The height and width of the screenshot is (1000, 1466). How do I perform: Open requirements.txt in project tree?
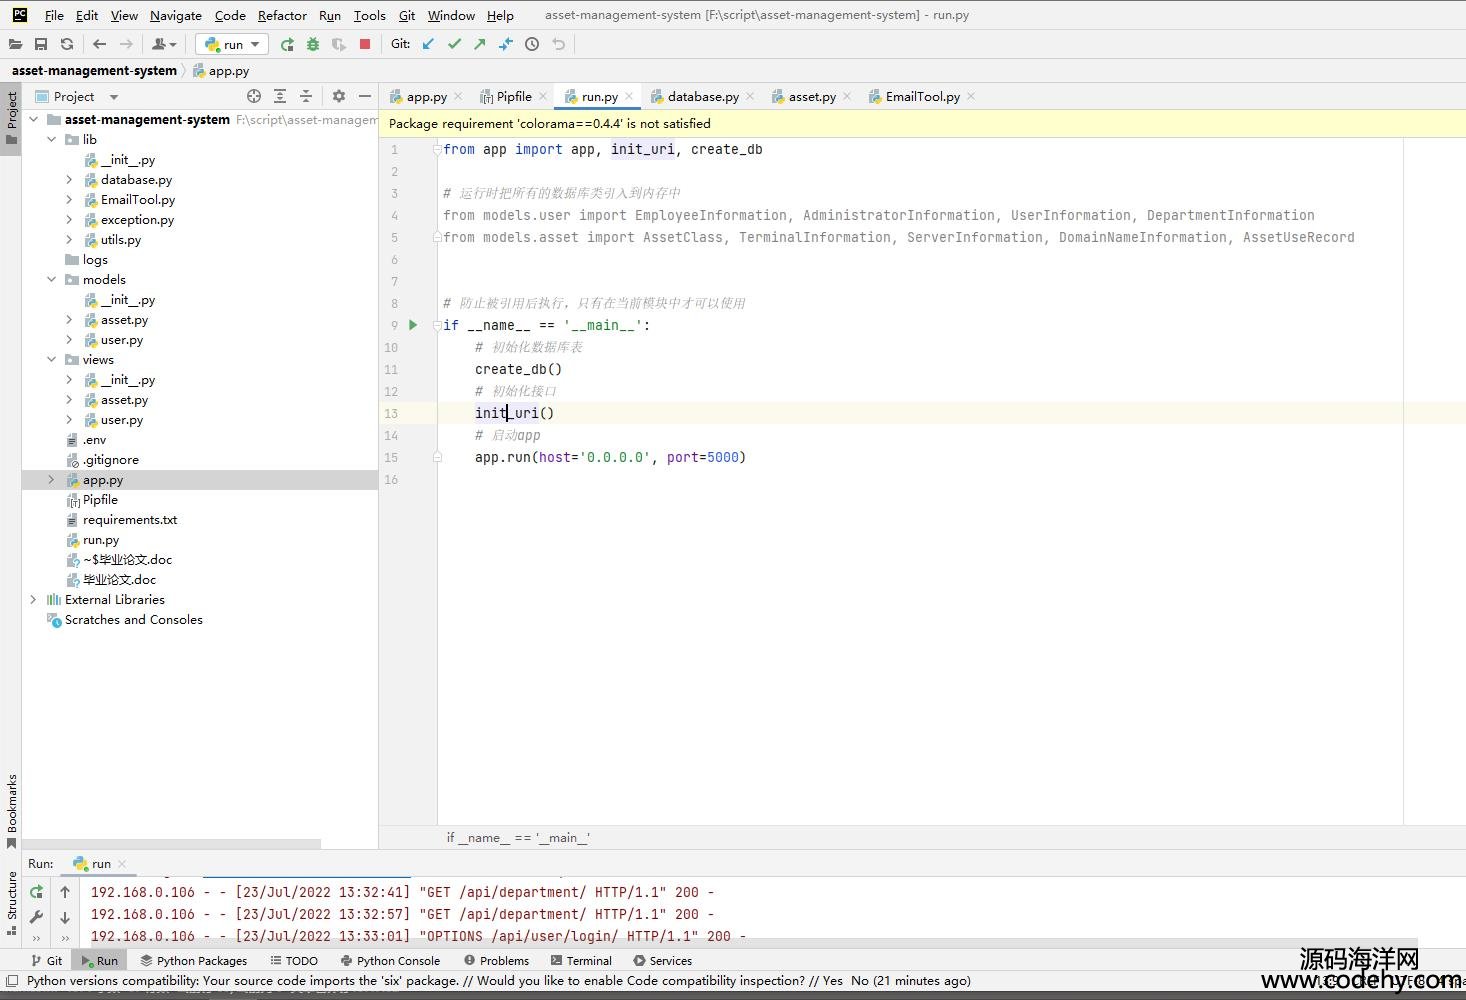pos(130,520)
